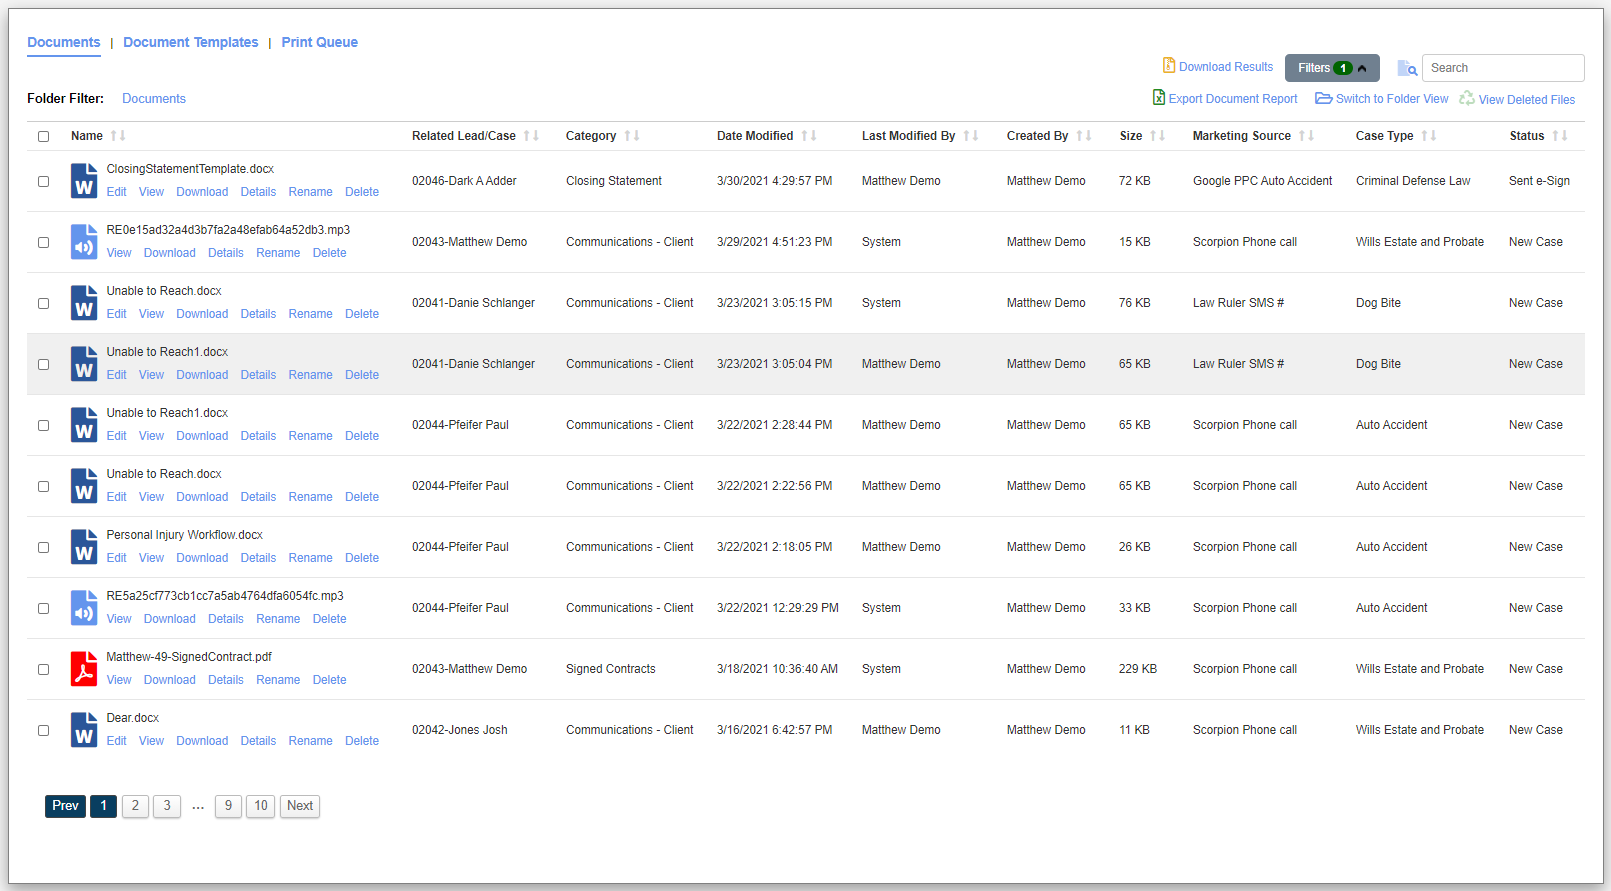Focus the Search input field
Viewport: 1611px width, 891px height.
point(1502,68)
